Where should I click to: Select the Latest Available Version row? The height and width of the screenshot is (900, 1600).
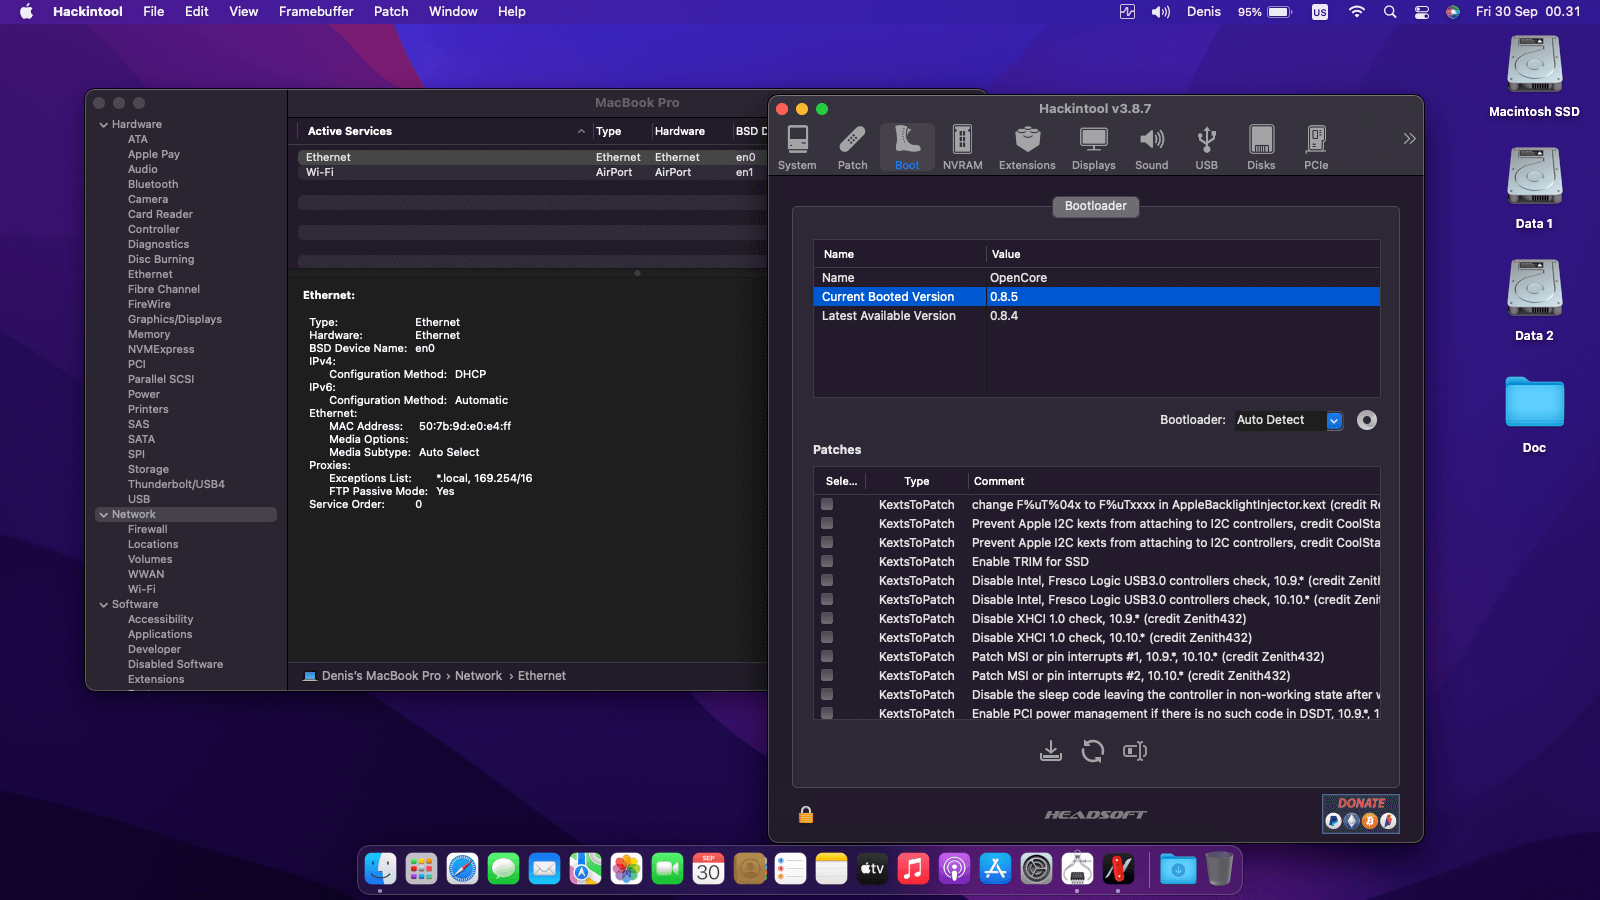[x=1097, y=316]
